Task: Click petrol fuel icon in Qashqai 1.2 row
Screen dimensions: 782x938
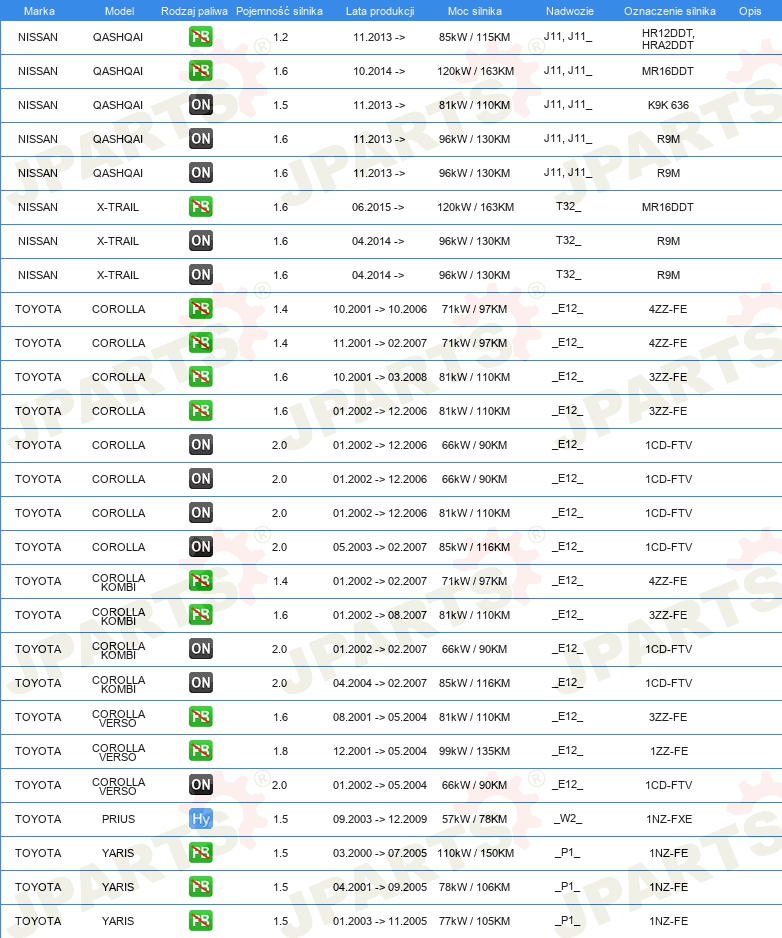Action: tap(200, 37)
